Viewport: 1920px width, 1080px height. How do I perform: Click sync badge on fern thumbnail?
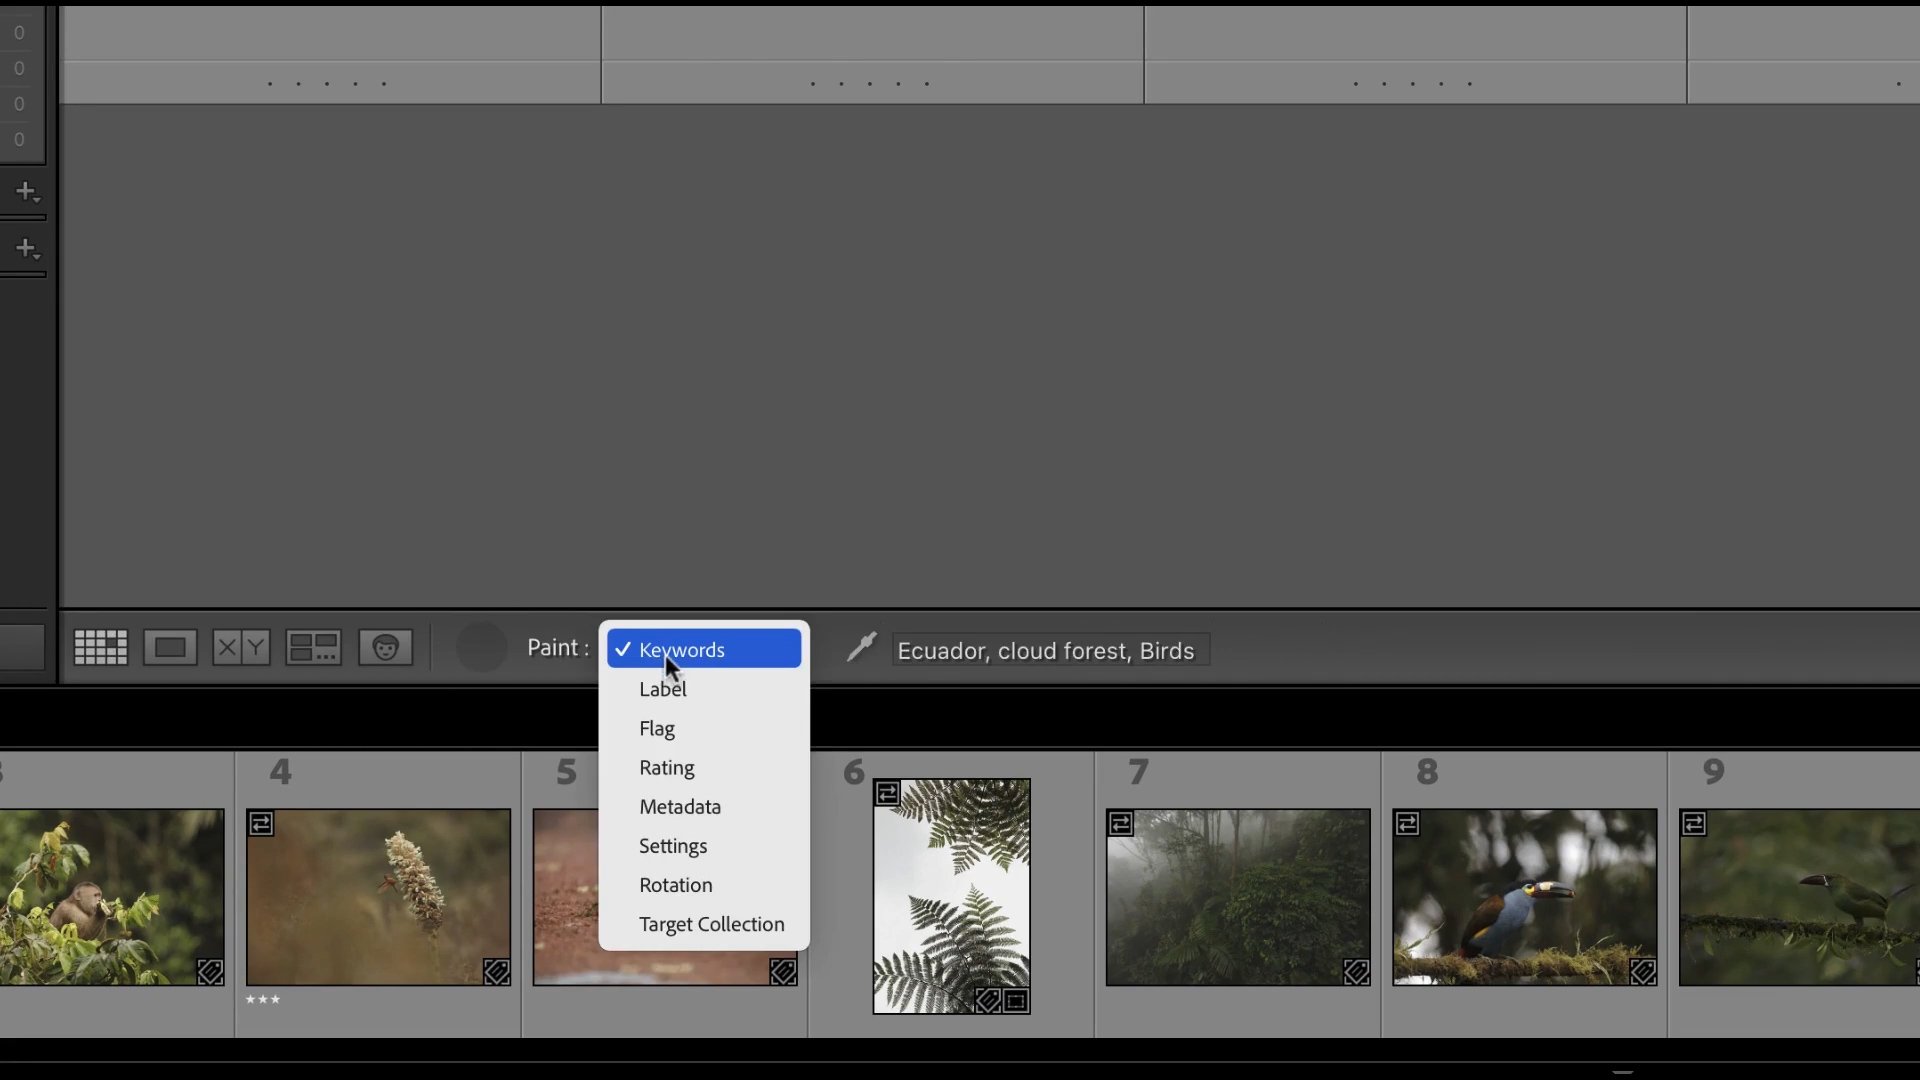(887, 794)
